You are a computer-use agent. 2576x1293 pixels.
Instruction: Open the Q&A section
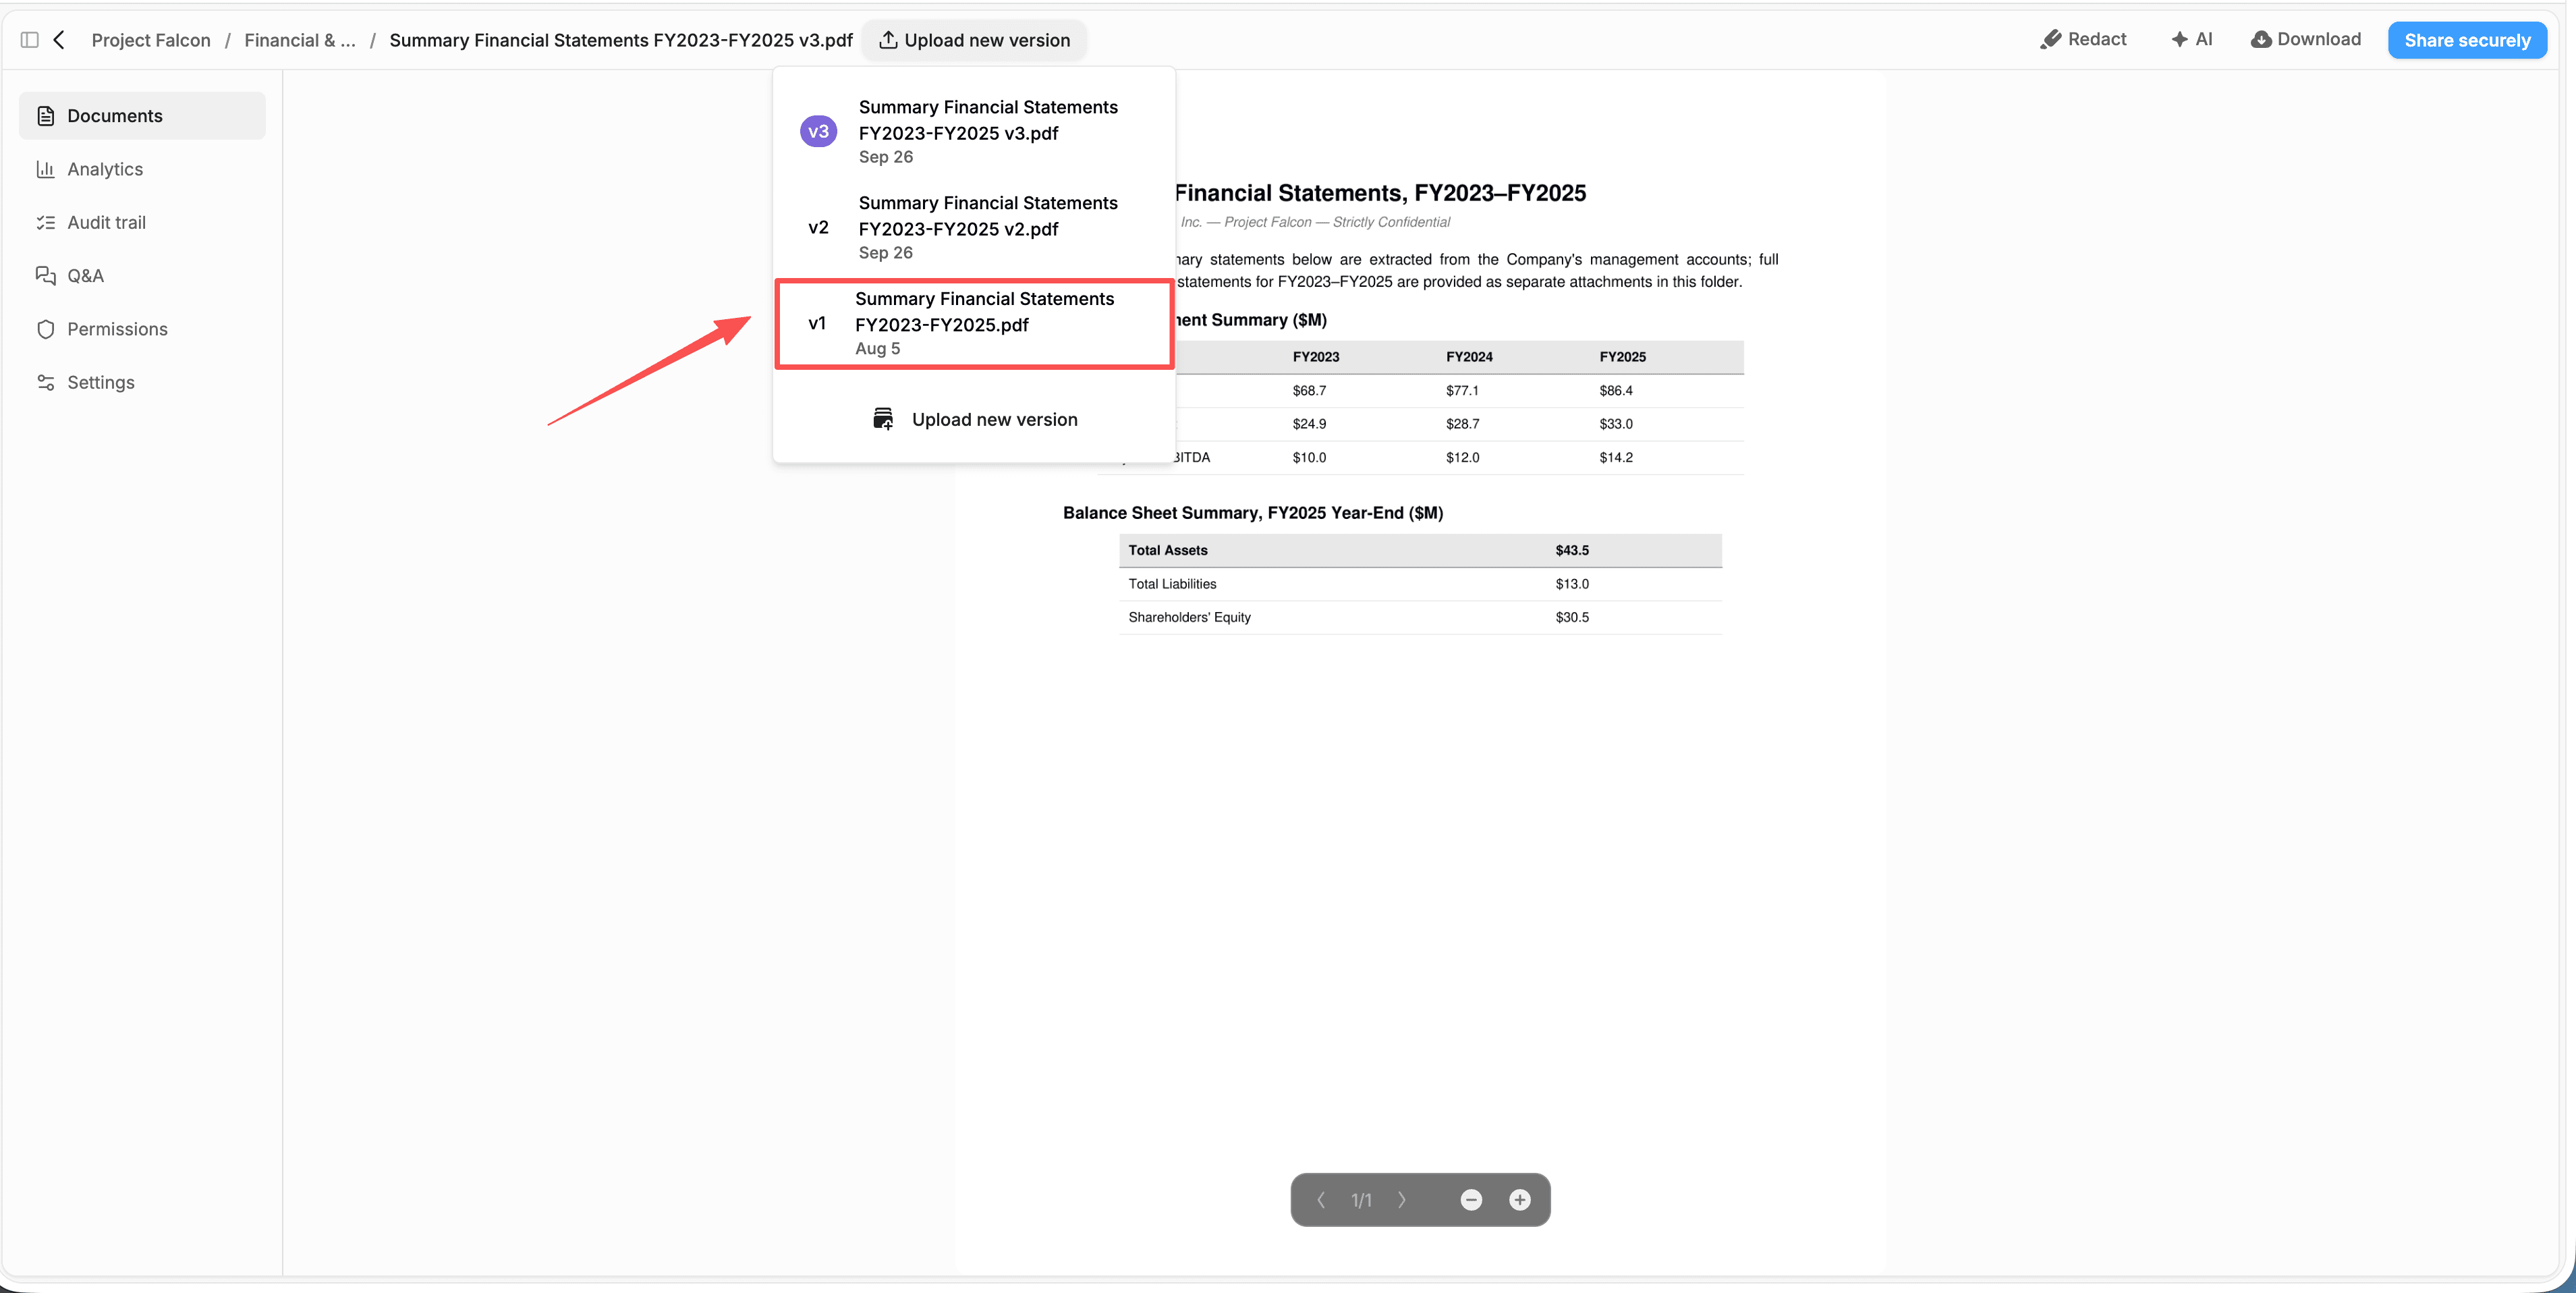pyautogui.click(x=142, y=275)
